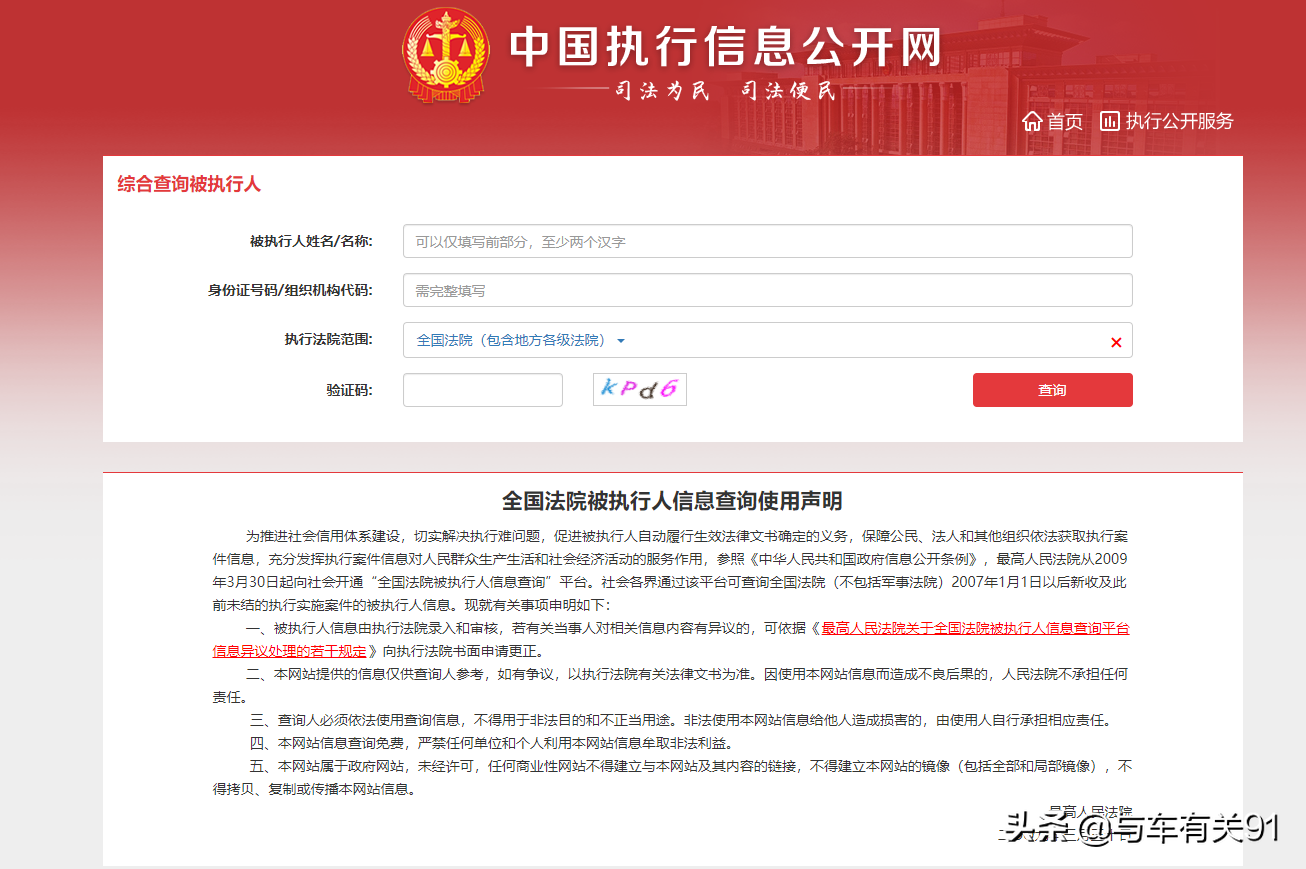
Task: Click the national emblem logo
Action: pos(446,55)
